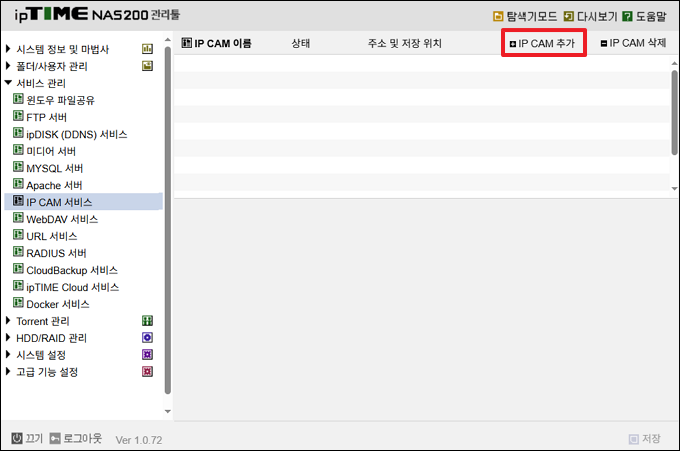Click the 시스템 설정 purple icon
The height and width of the screenshot is (451, 680).
[x=147, y=355]
